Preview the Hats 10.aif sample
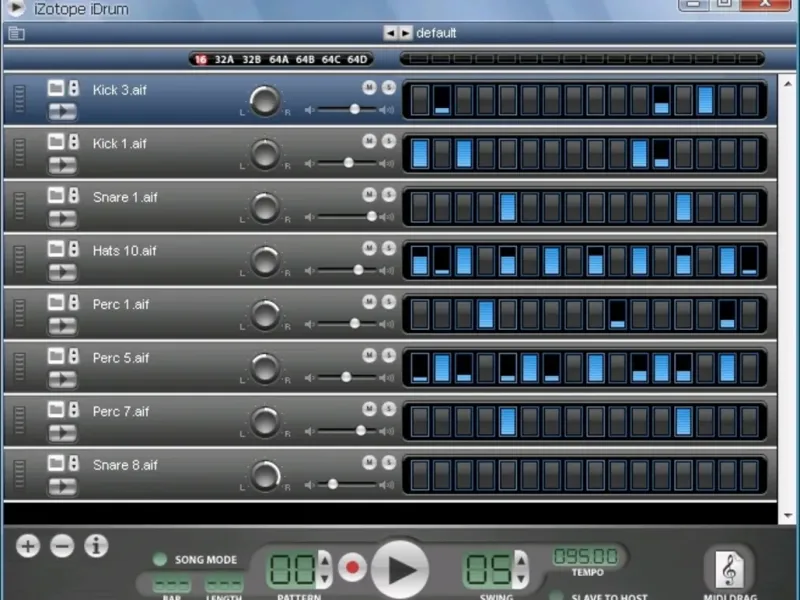 (62, 272)
